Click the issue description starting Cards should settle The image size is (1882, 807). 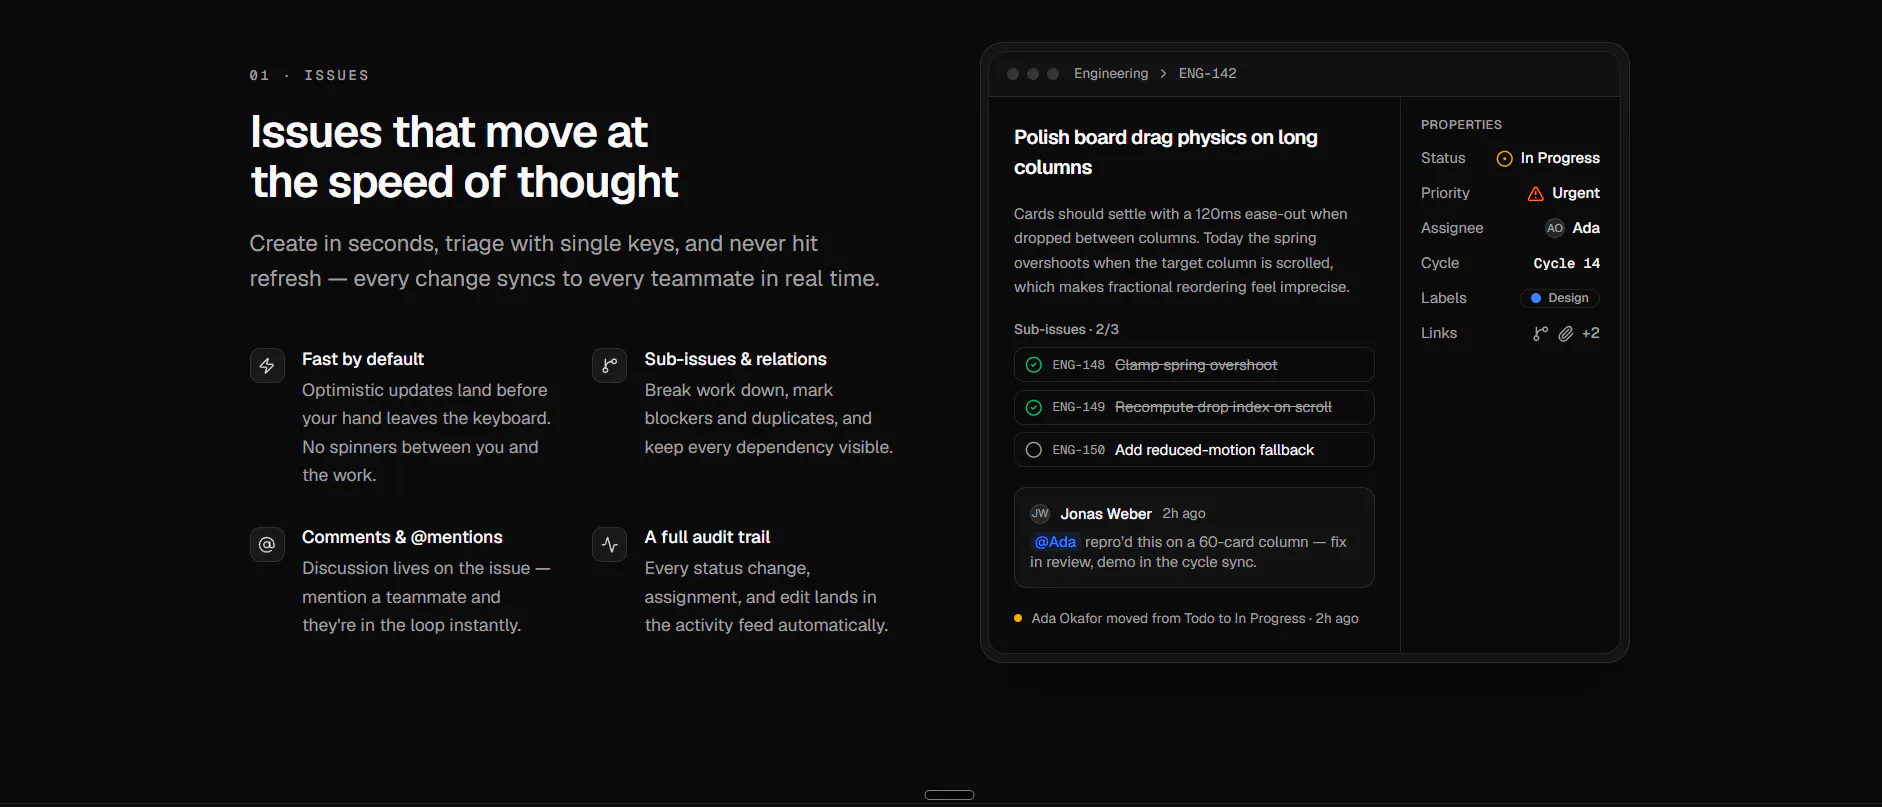(1182, 251)
